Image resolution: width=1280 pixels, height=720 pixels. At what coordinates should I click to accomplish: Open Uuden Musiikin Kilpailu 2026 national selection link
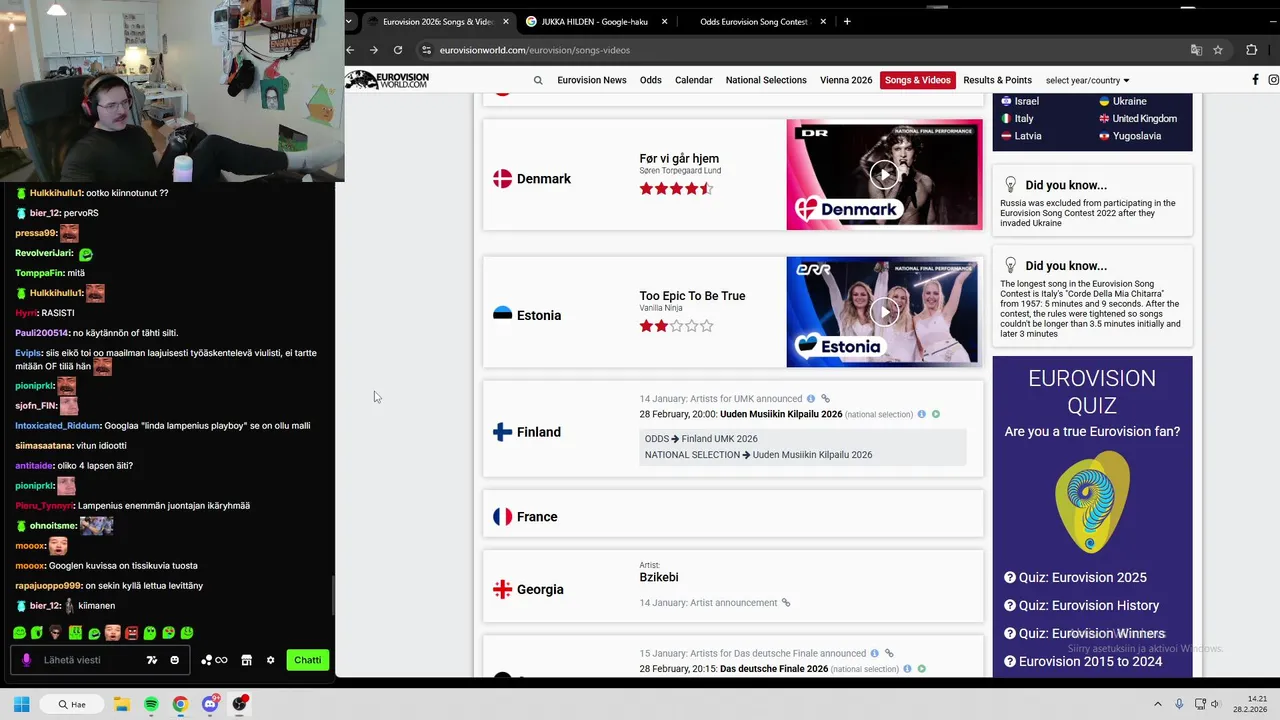click(x=812, y=455)
